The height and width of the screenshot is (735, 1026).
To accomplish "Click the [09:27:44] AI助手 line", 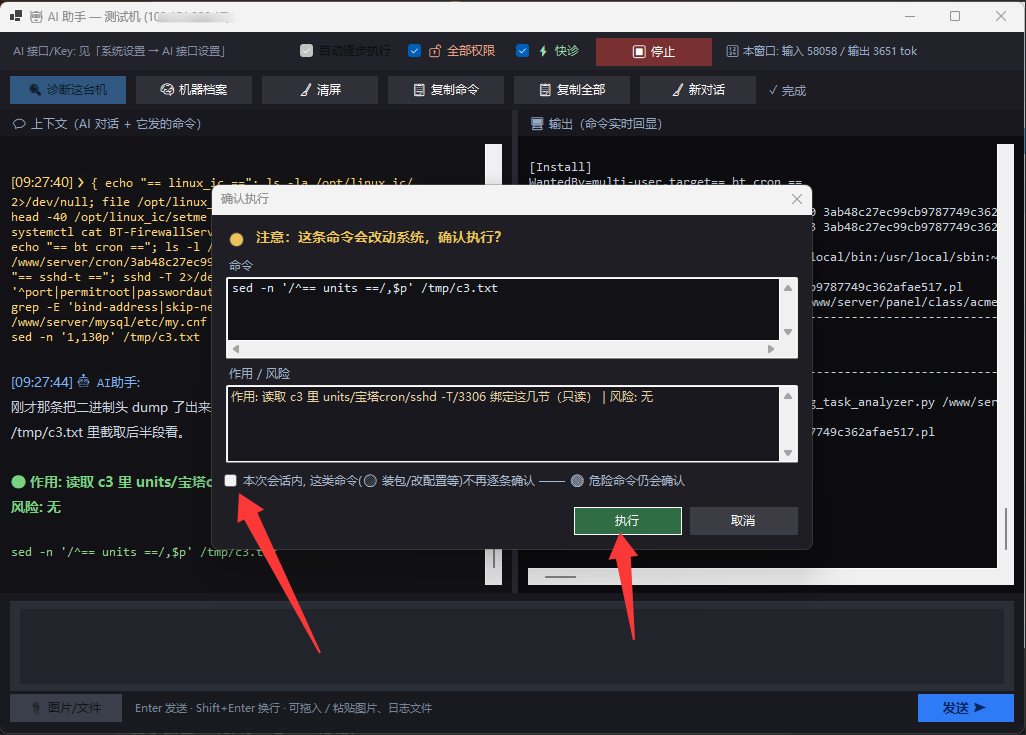I will 76,382.
